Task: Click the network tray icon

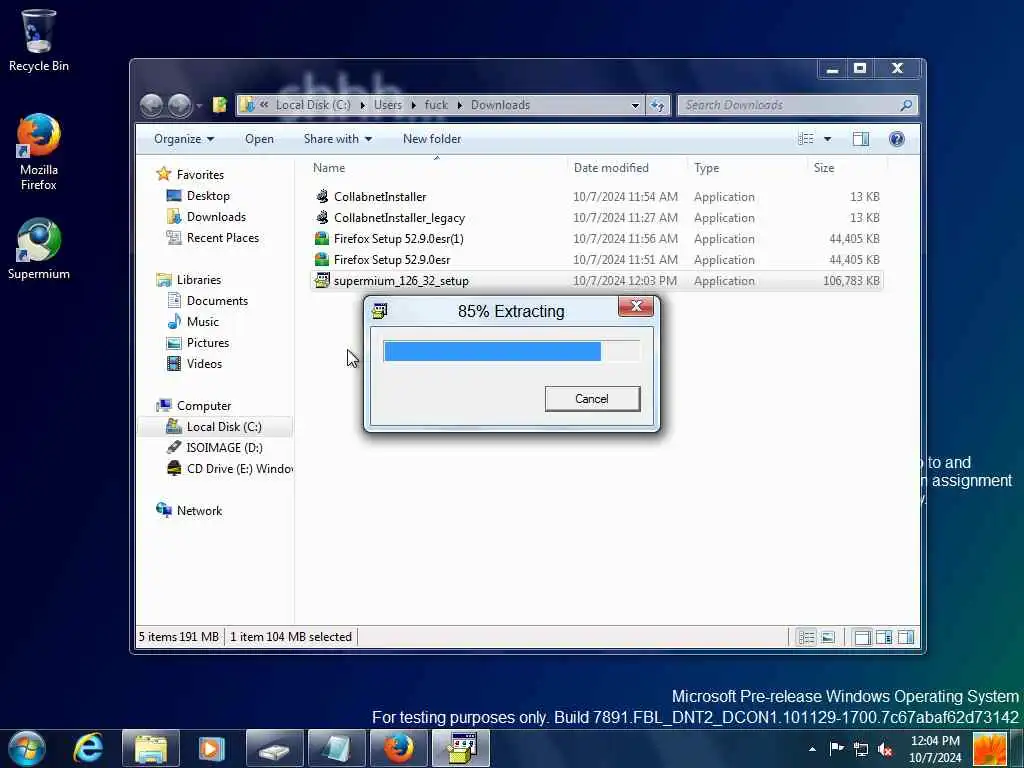Action: coord(861,749)
